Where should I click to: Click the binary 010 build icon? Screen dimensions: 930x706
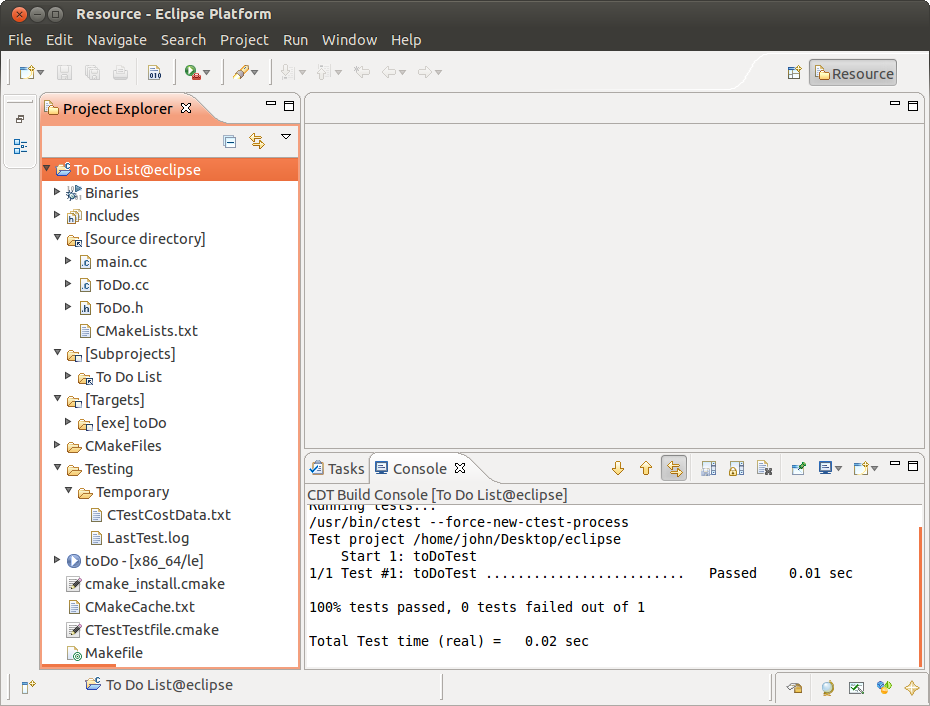(154, 72)
